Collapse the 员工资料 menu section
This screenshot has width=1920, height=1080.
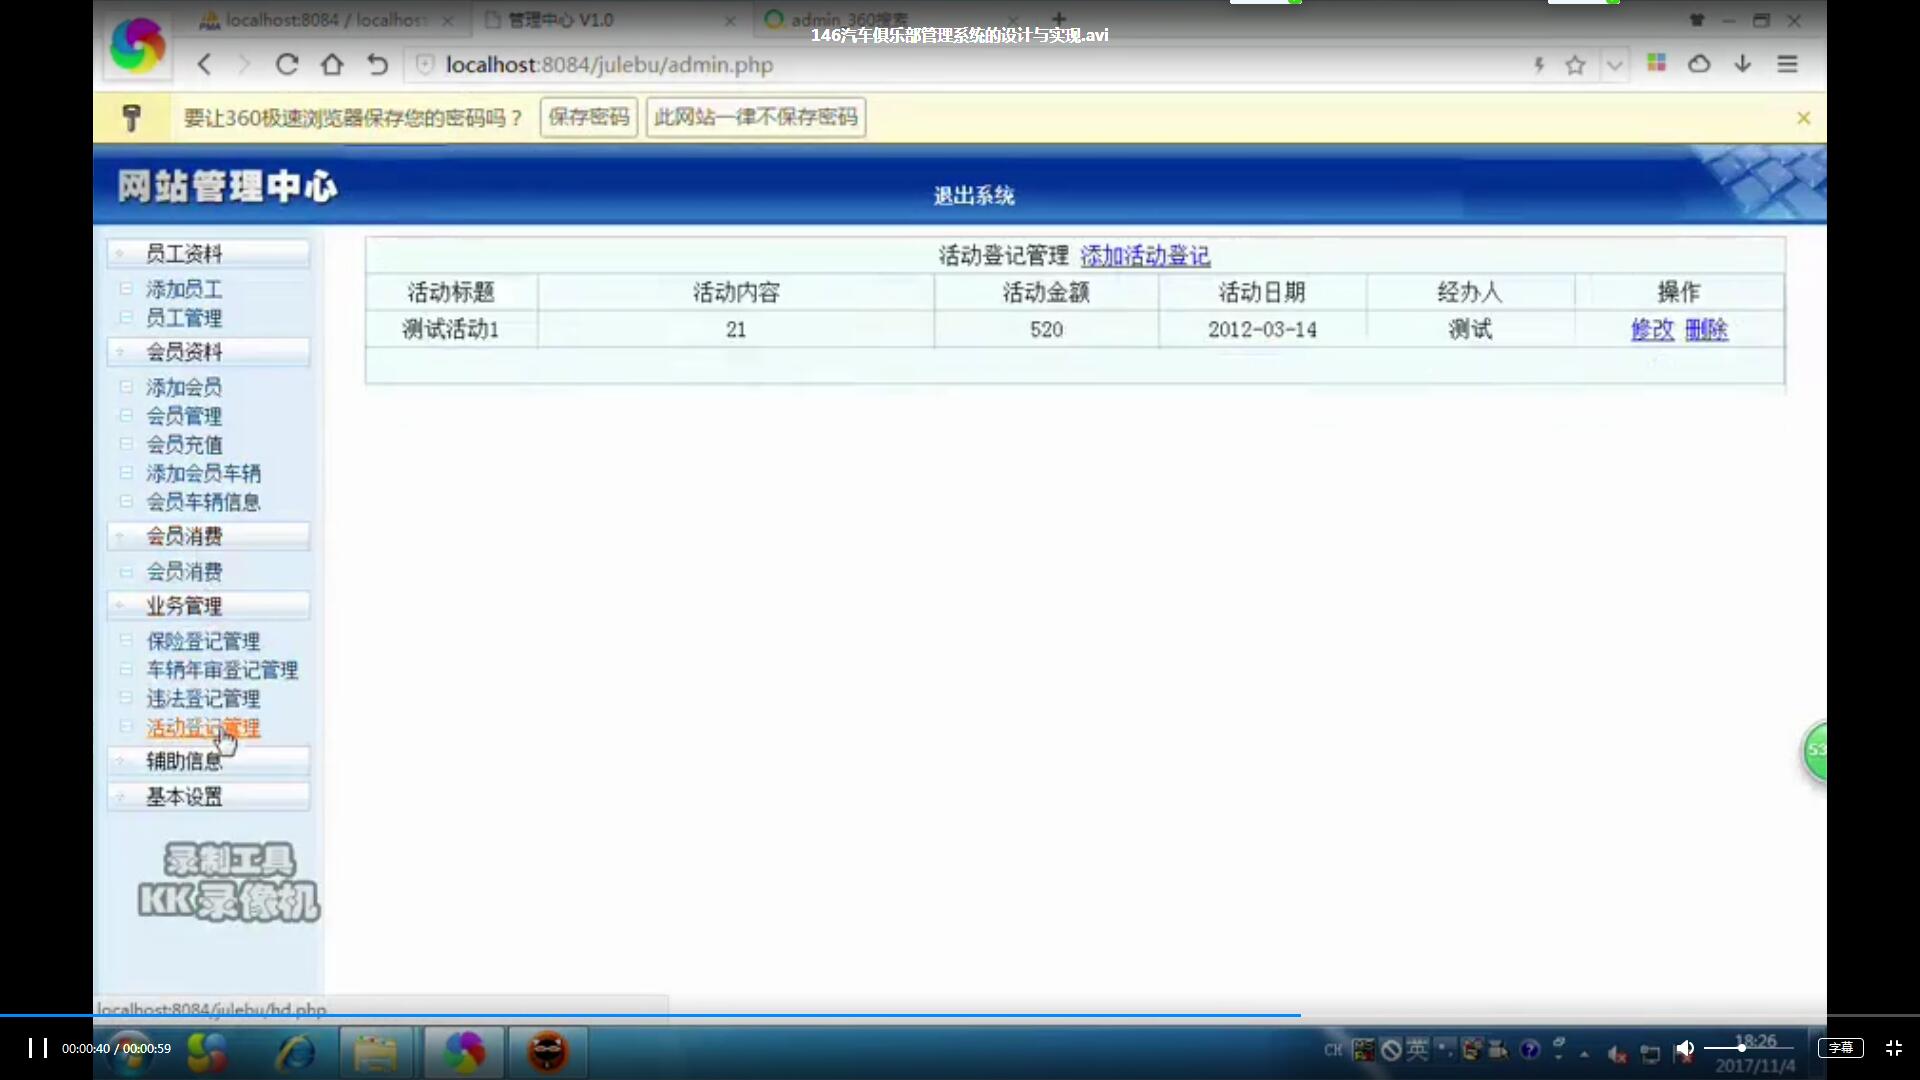tap(209, 254)
